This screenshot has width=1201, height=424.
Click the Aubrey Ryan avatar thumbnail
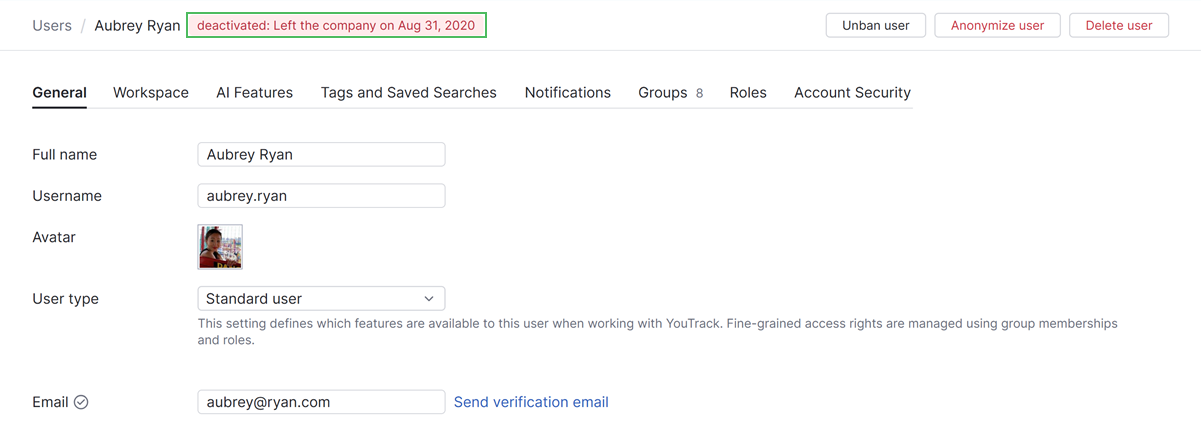[220, 247]
